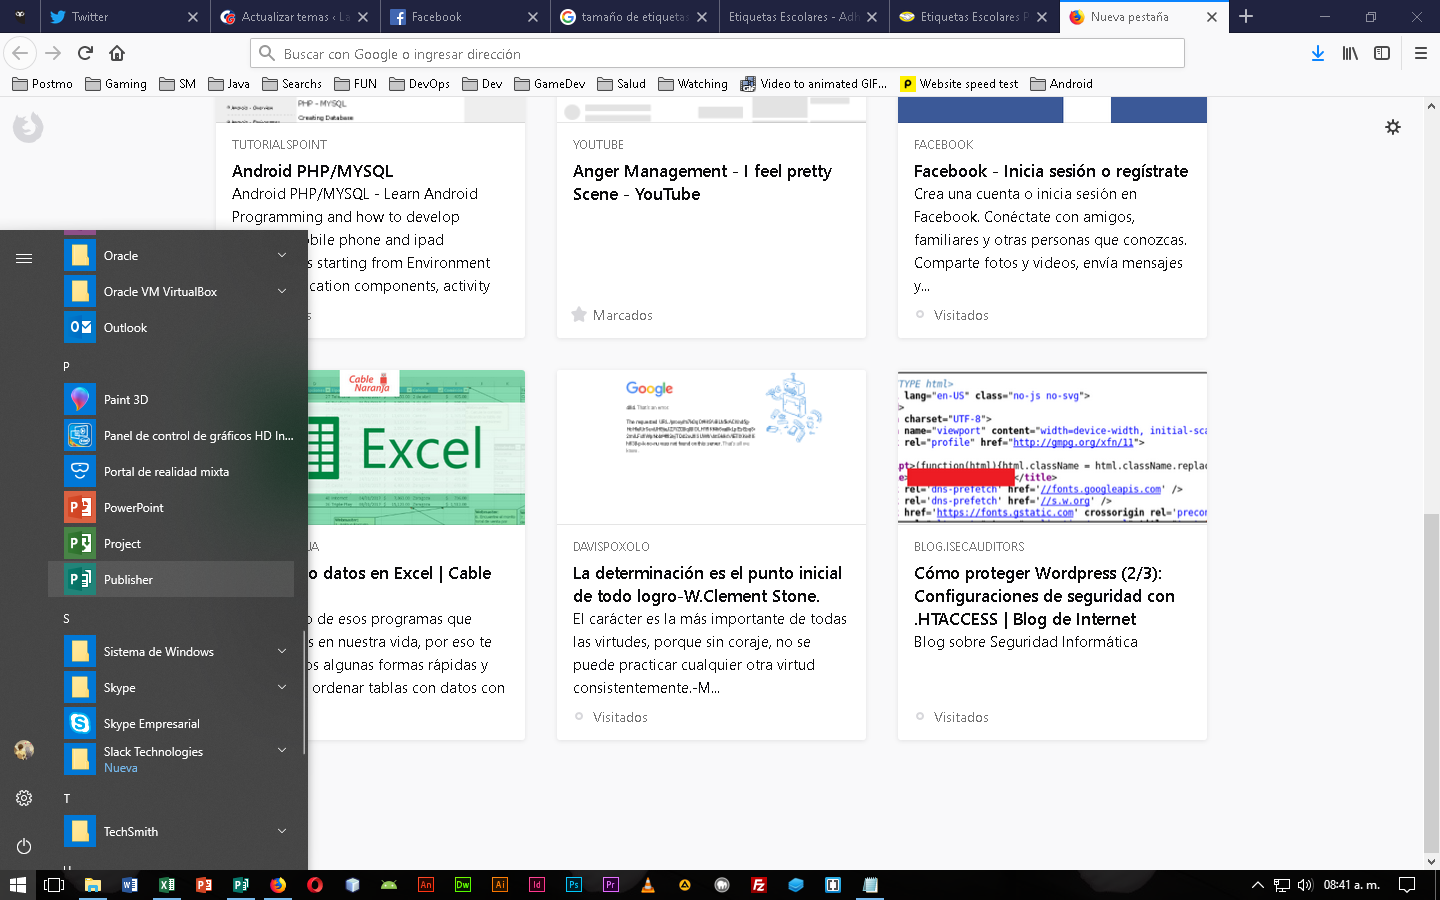This screenshot has height=900, width=1440.
Task: Click the Excel Cable Naranja thumbnail
Action: click(416, 447)
